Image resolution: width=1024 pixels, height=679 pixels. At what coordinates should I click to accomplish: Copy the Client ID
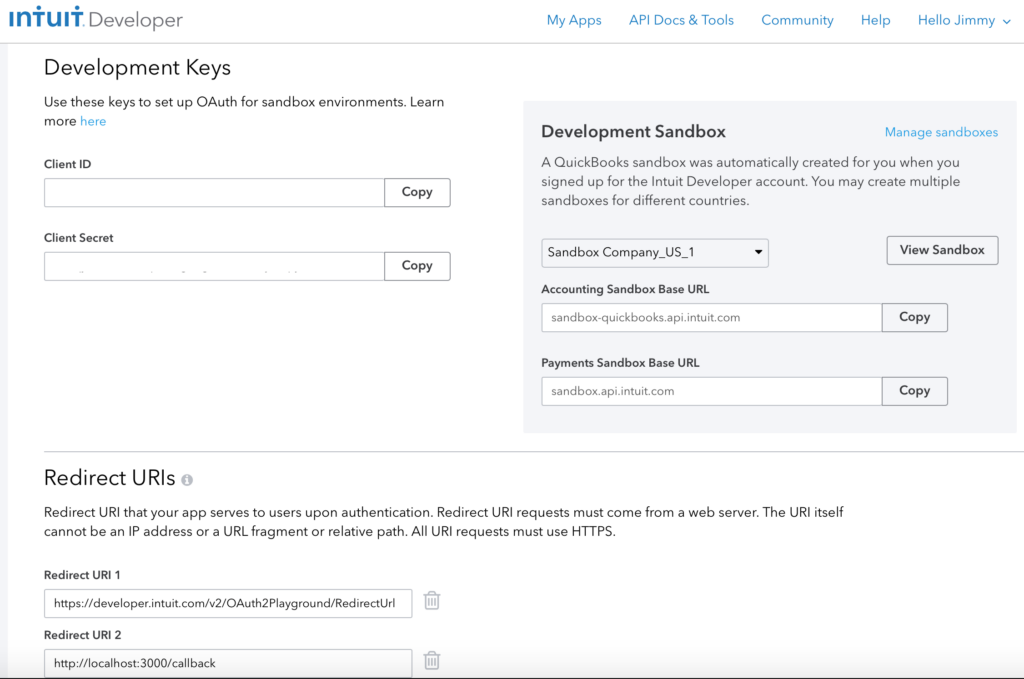(x=417, y=192)
